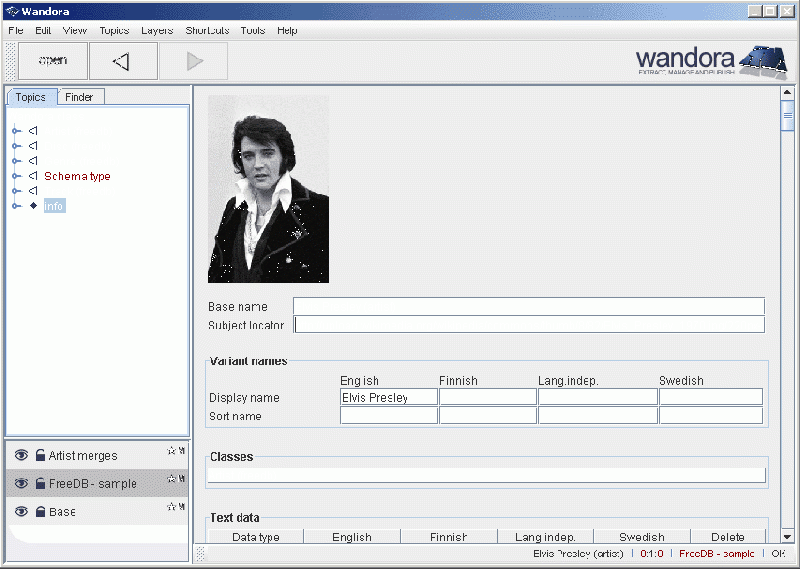Open the Layers menu
The image size is (800, 569).
coord(157,30)
